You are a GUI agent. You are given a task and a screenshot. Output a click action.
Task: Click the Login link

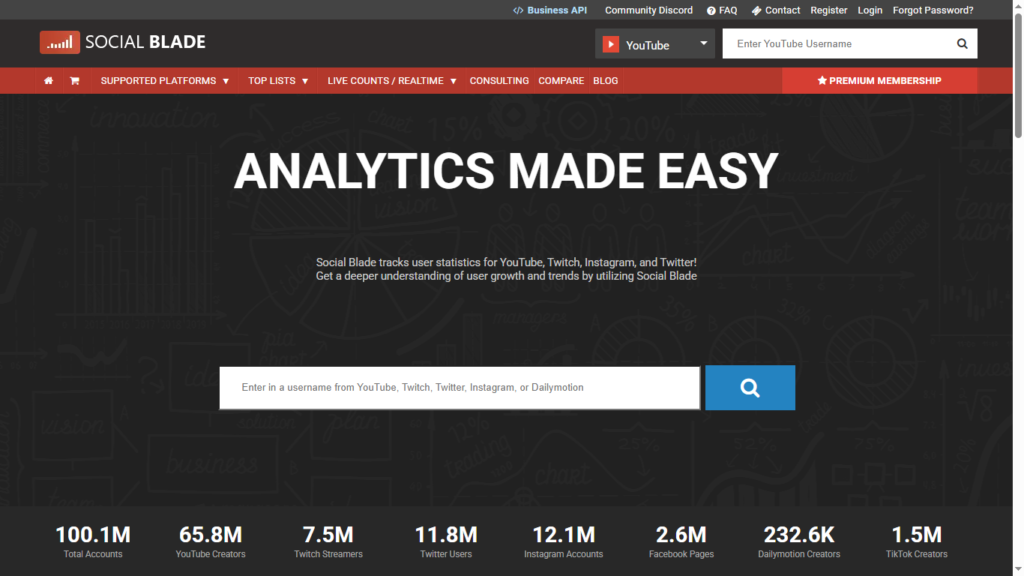point(870,10)
